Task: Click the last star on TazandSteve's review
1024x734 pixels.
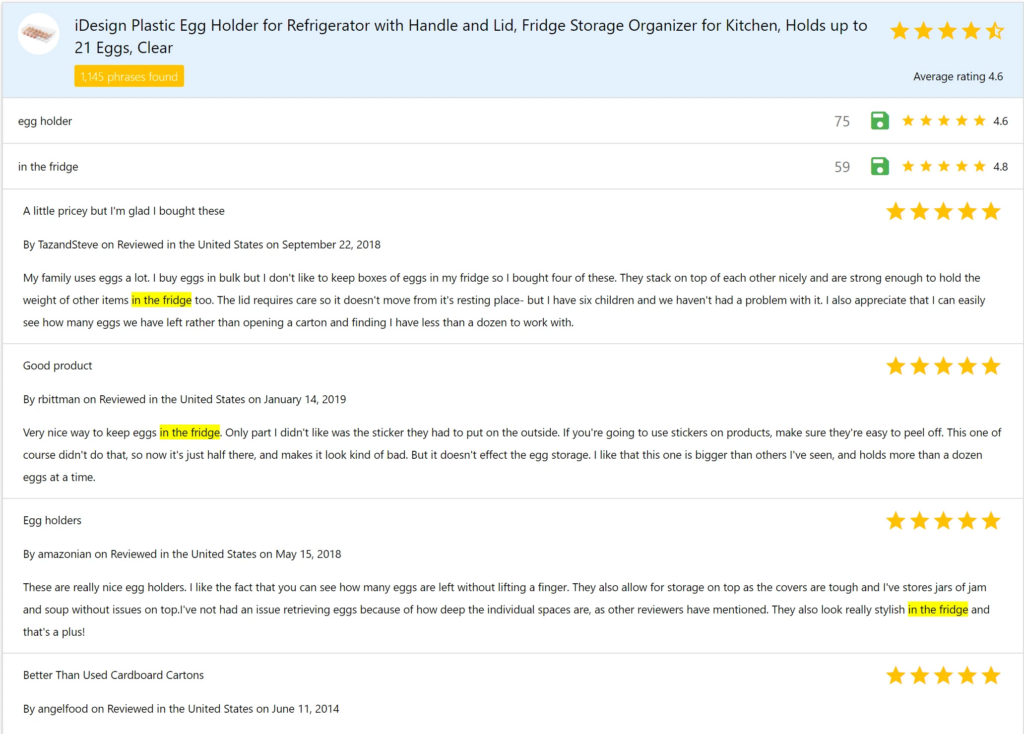Action: coord(992,211)
